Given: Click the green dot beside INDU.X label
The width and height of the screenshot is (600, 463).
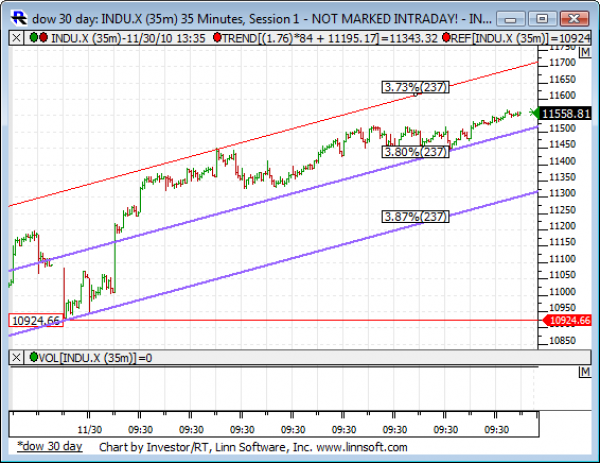Looking at the screenshot, I should (x=34, y=37).
